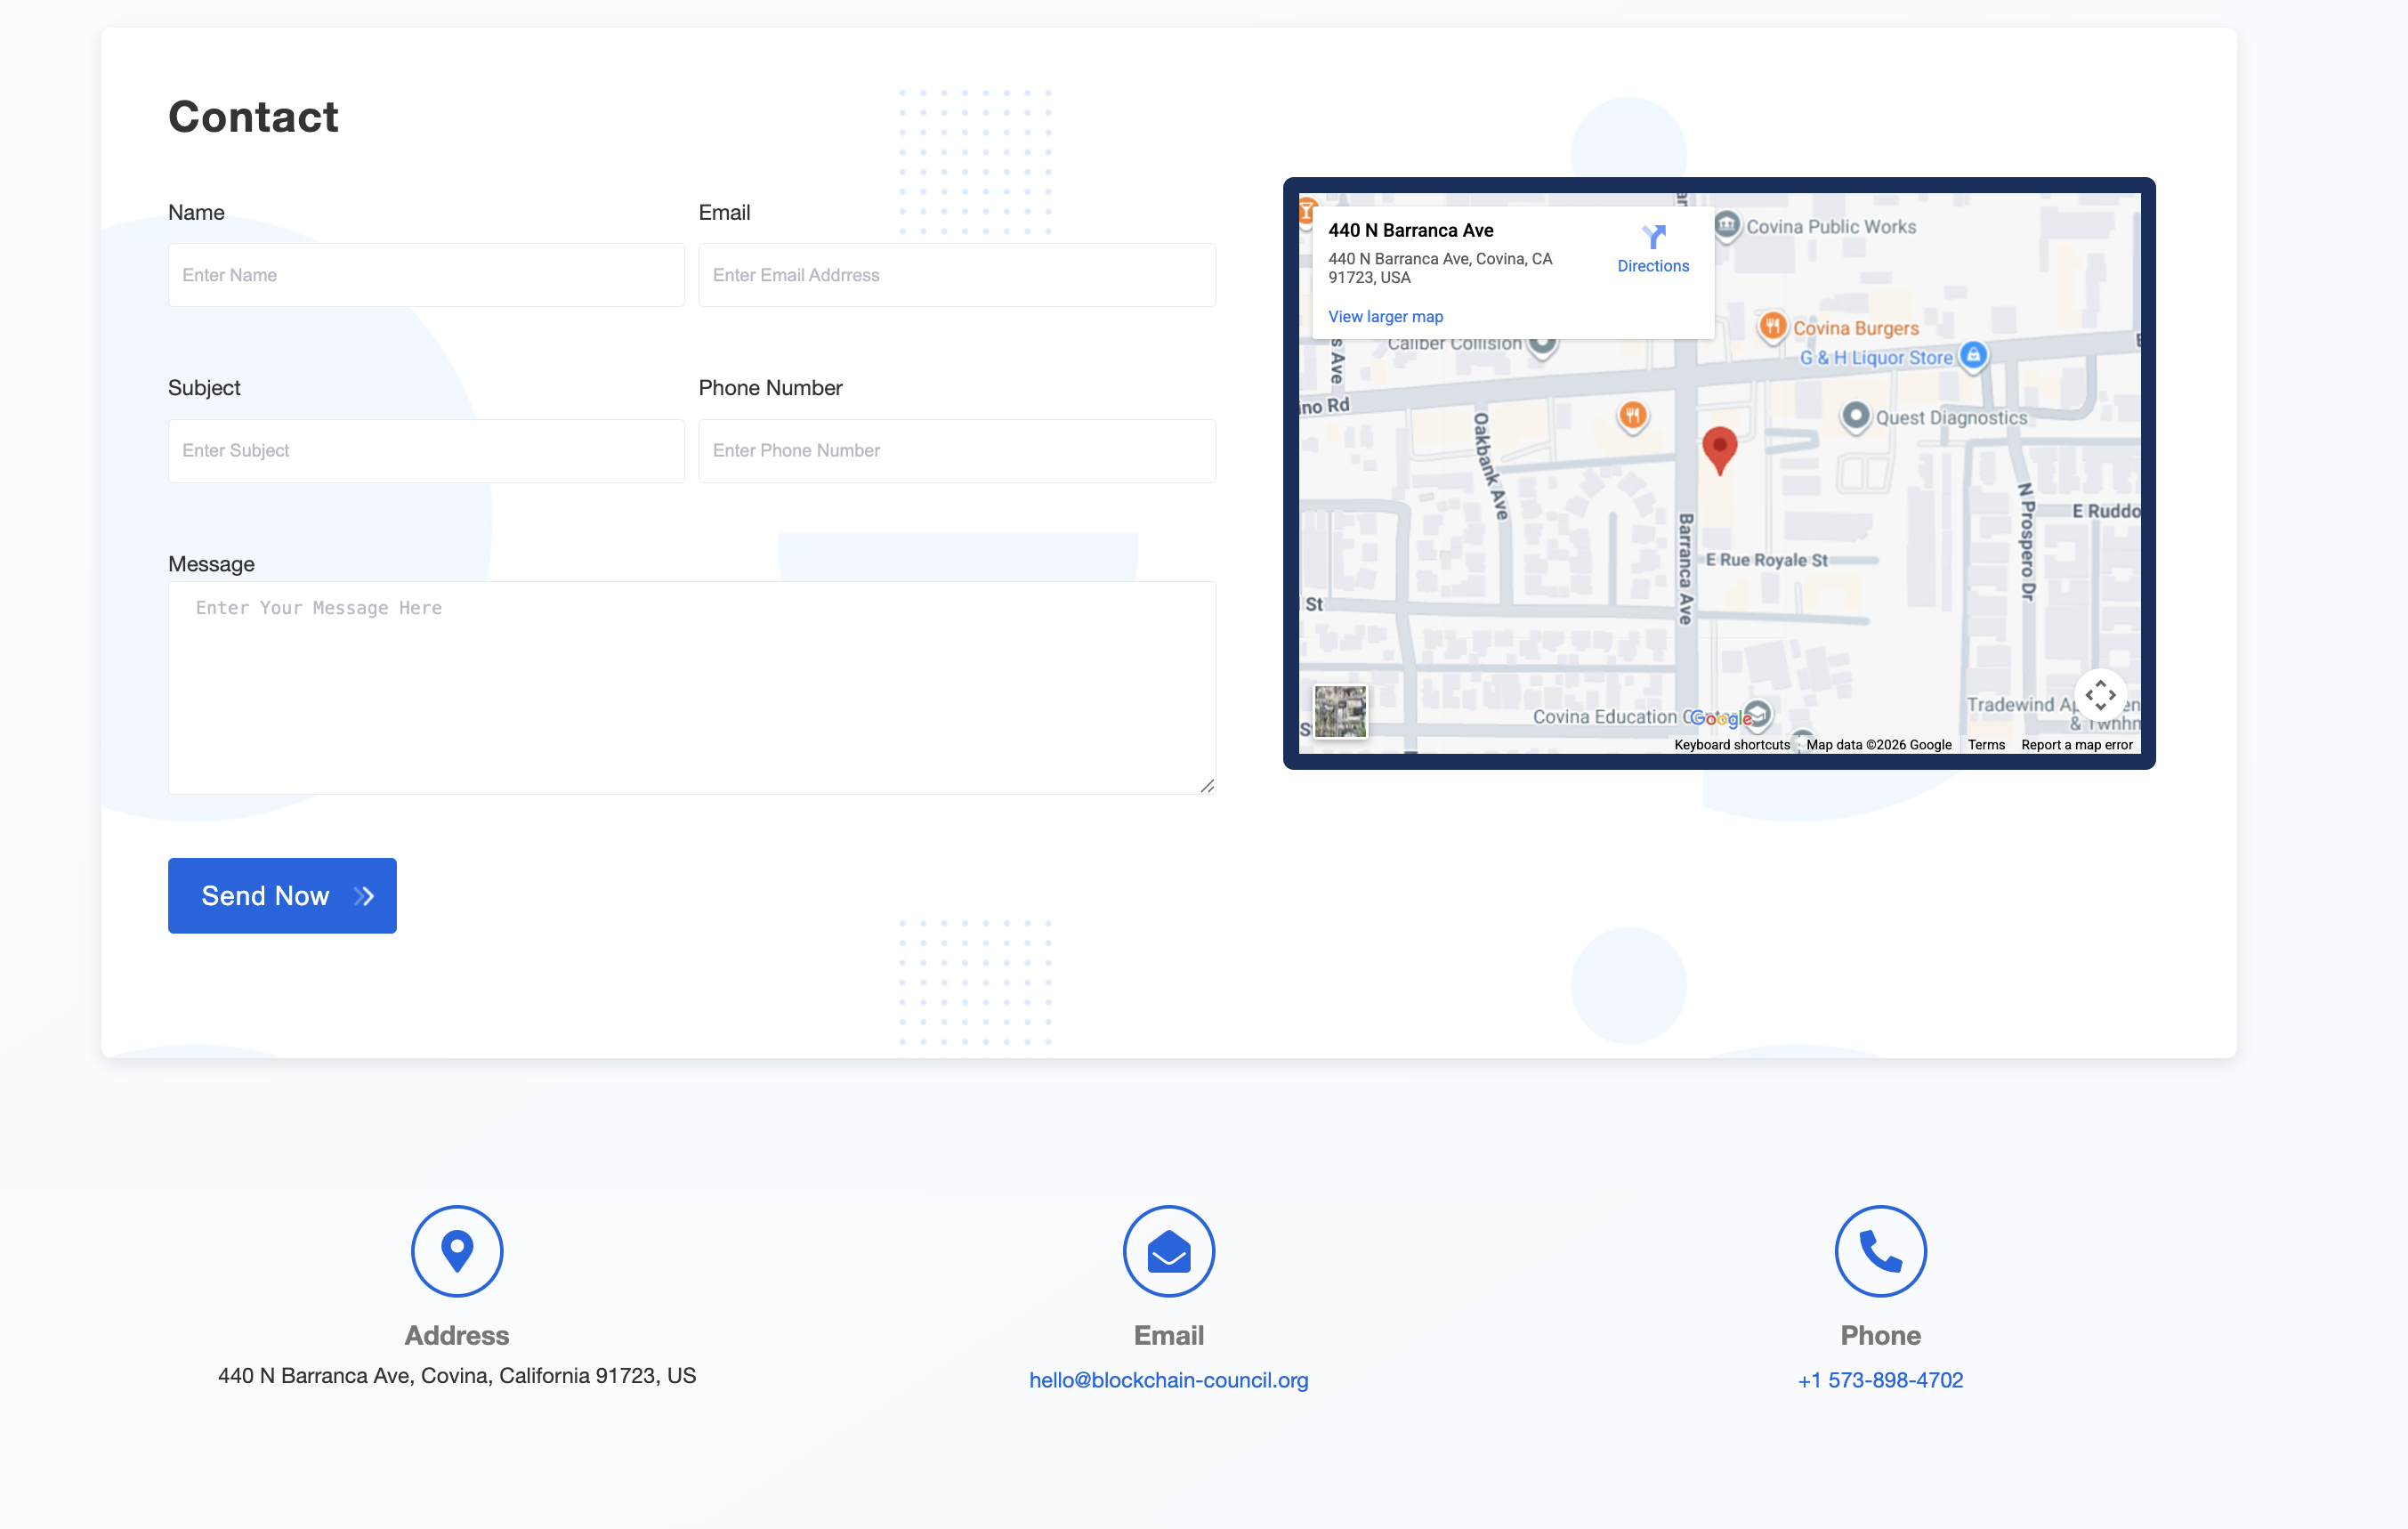Screen dimensions: 2408x1529
Task: Switch to satellite view thumbnail
Action: click(x=1340, y=711)
